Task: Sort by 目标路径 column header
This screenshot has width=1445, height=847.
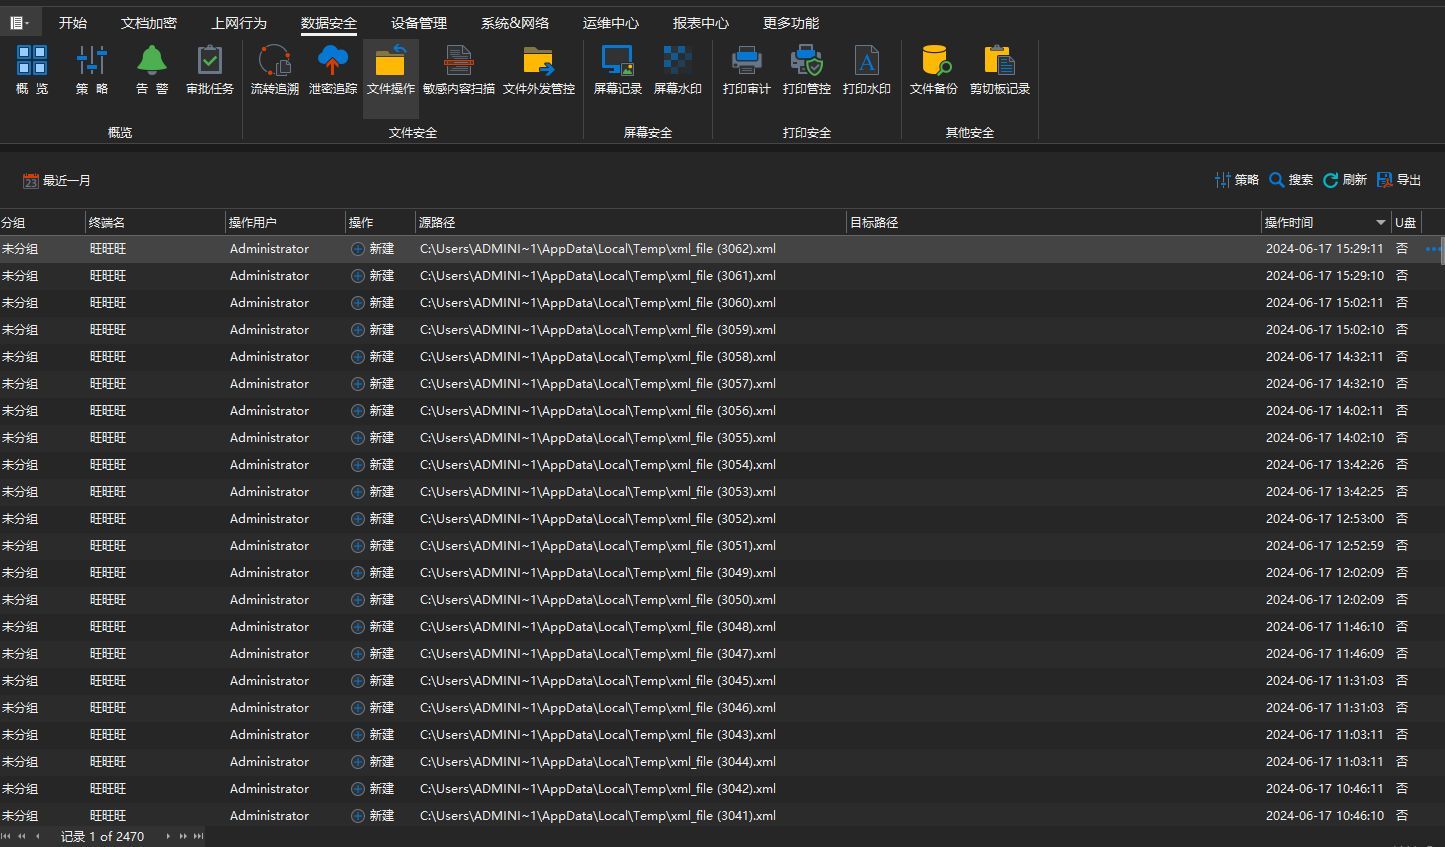Action: [1054, 222]
